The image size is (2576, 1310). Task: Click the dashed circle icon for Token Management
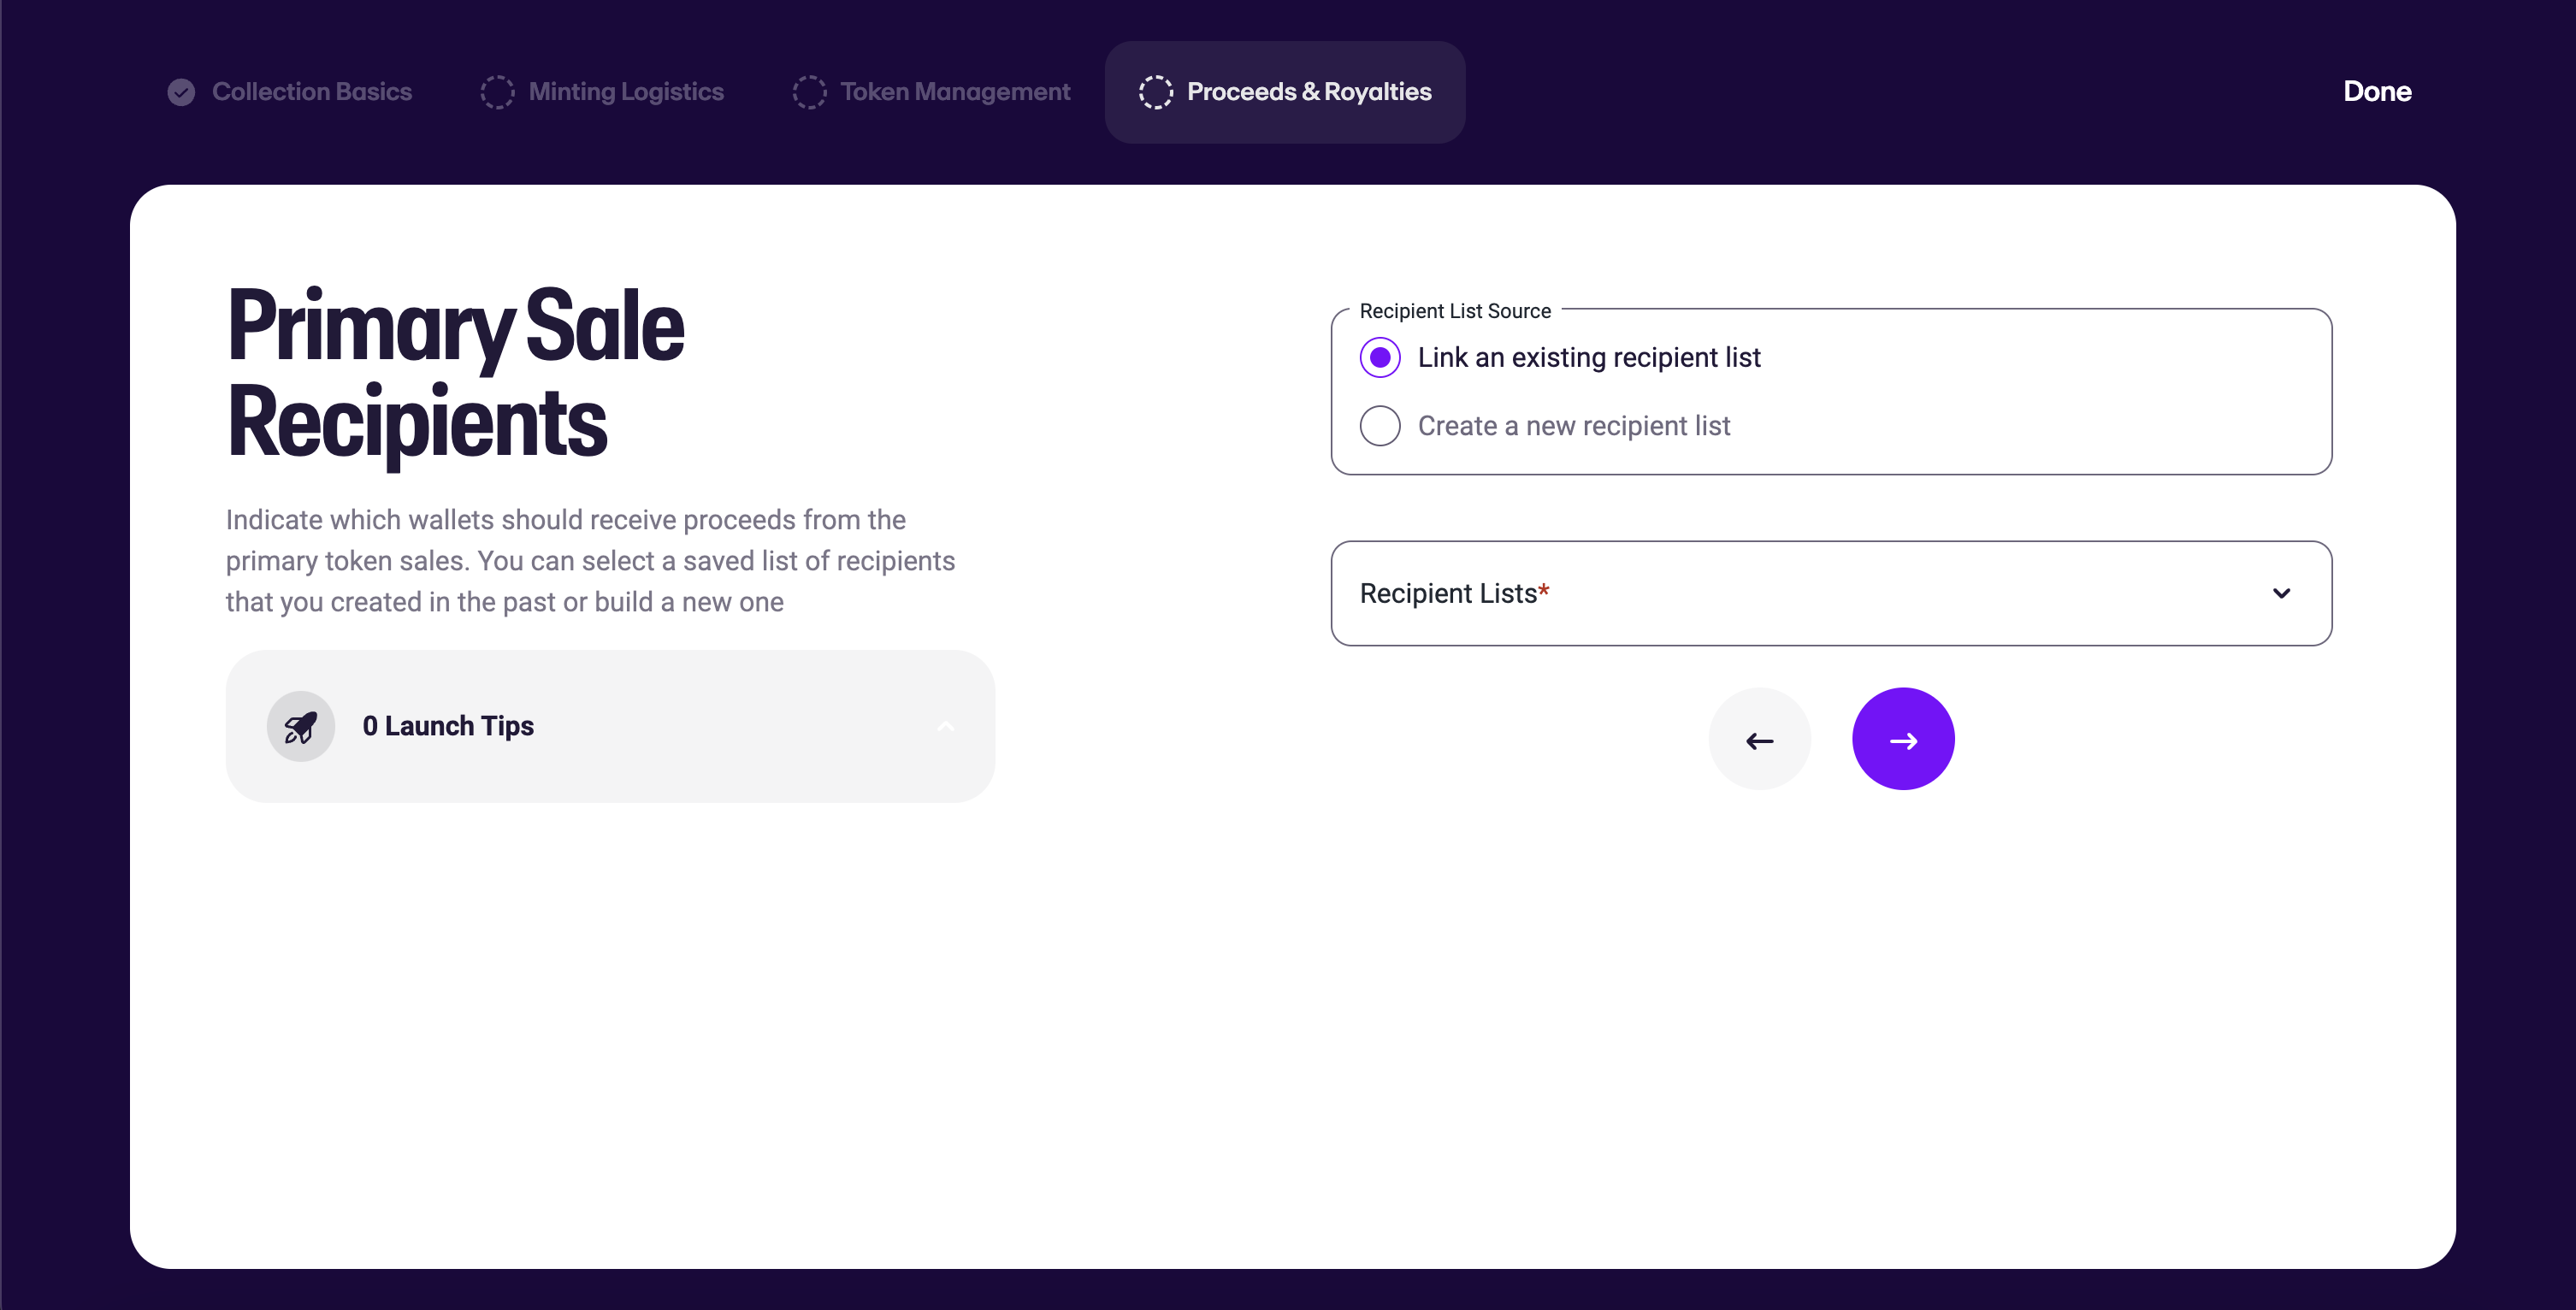(x=809, y=92)
